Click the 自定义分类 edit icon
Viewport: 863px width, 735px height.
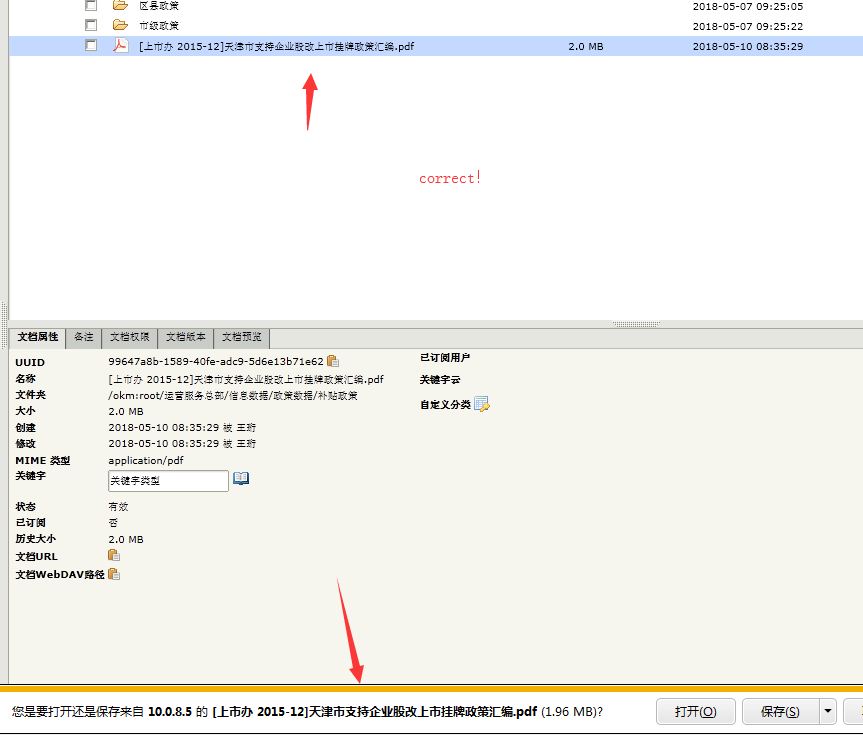tap(481, 404)
